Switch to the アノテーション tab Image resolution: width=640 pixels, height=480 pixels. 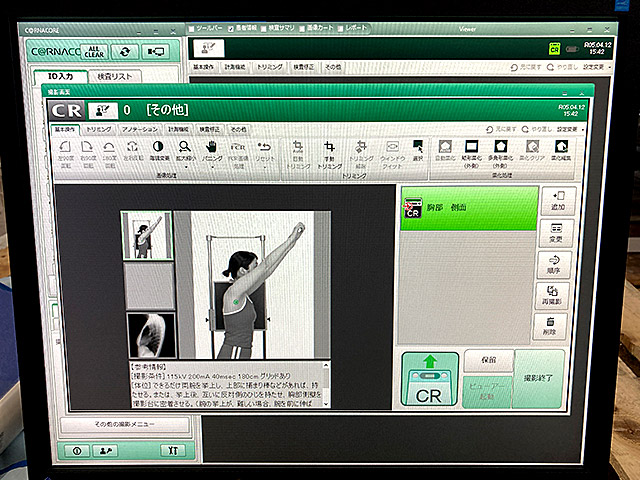(140, 129)
